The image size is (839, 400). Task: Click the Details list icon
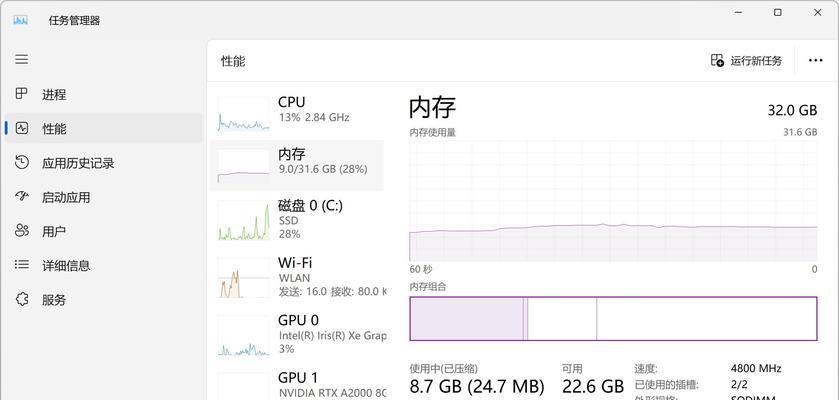pyautogui.click(x=21, y=265)
